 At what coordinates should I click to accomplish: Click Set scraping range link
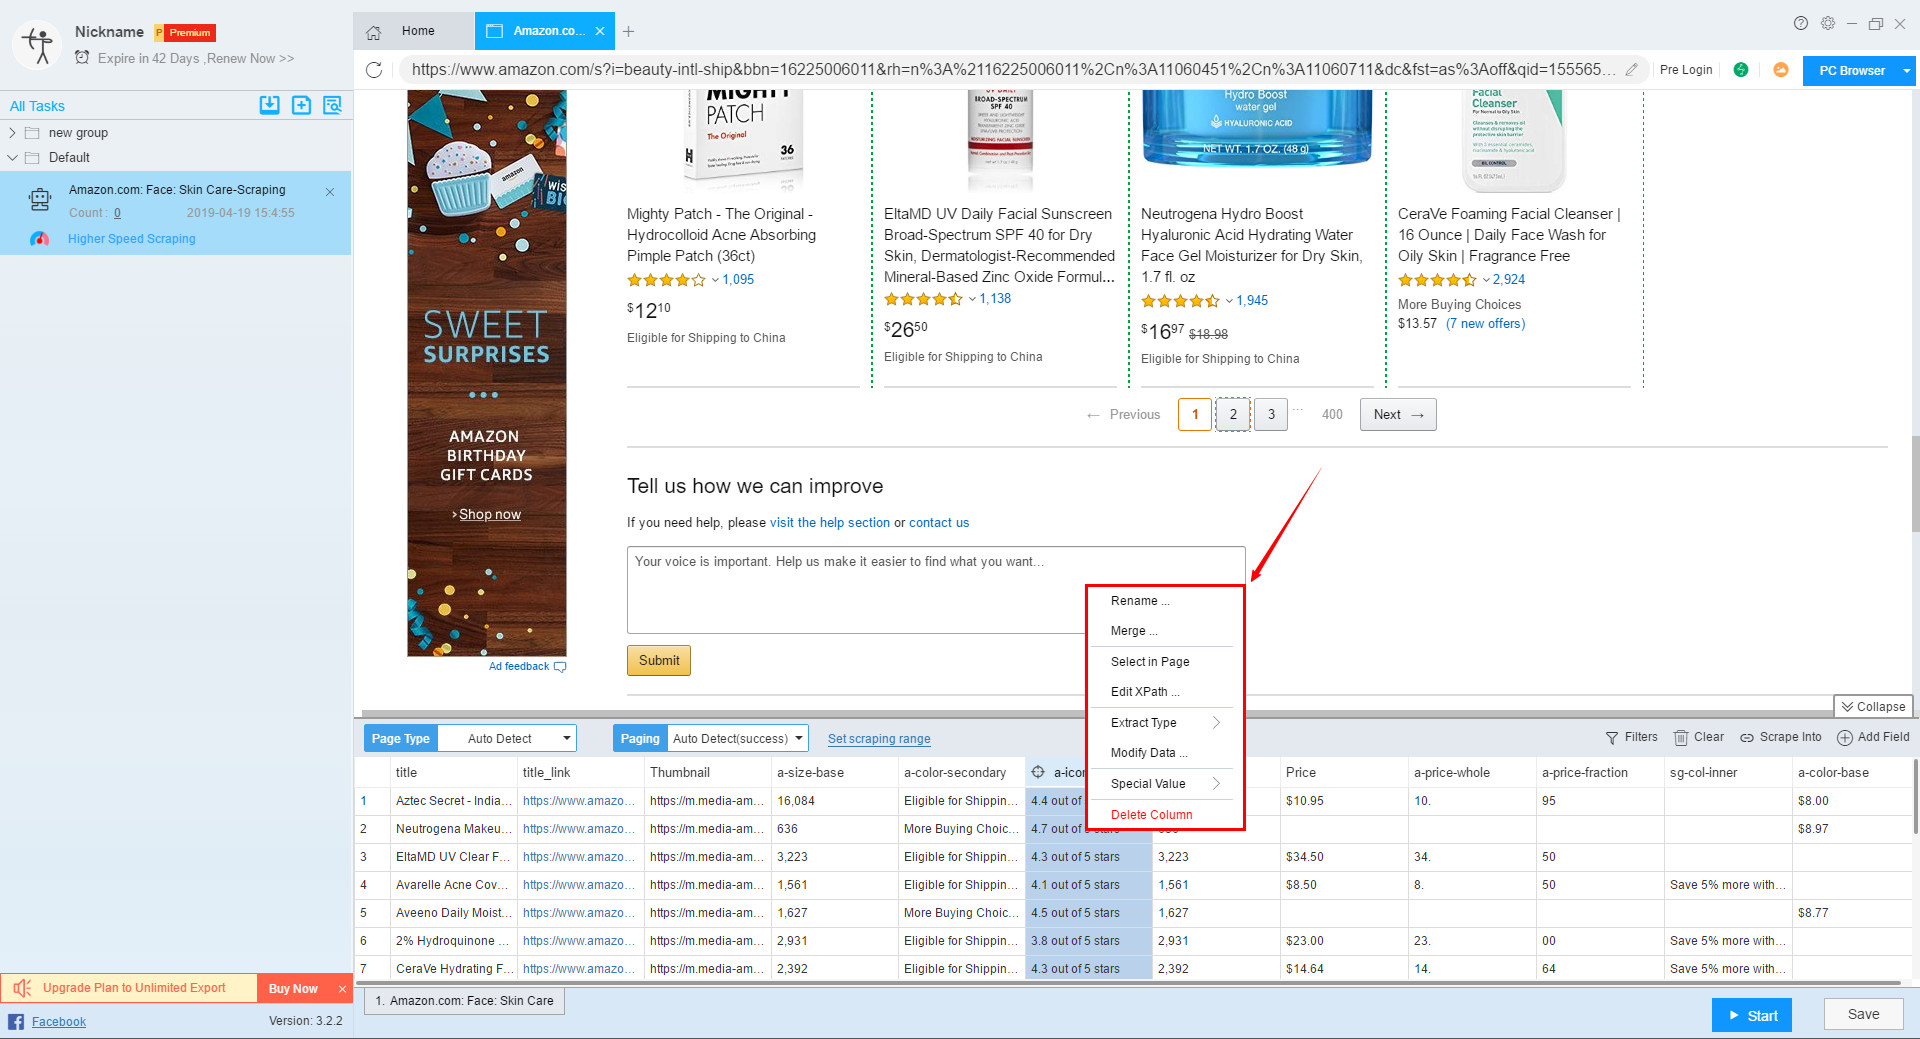pos(879,739)
